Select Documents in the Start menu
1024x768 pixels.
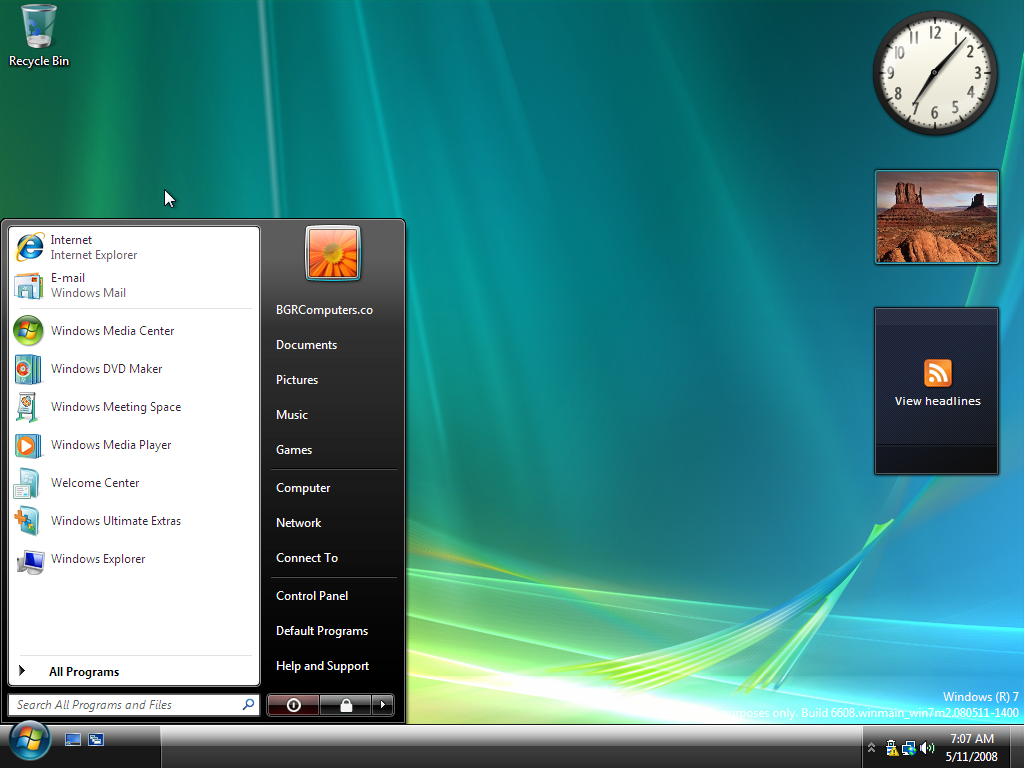pyautogui.click(x=306, y=345)
